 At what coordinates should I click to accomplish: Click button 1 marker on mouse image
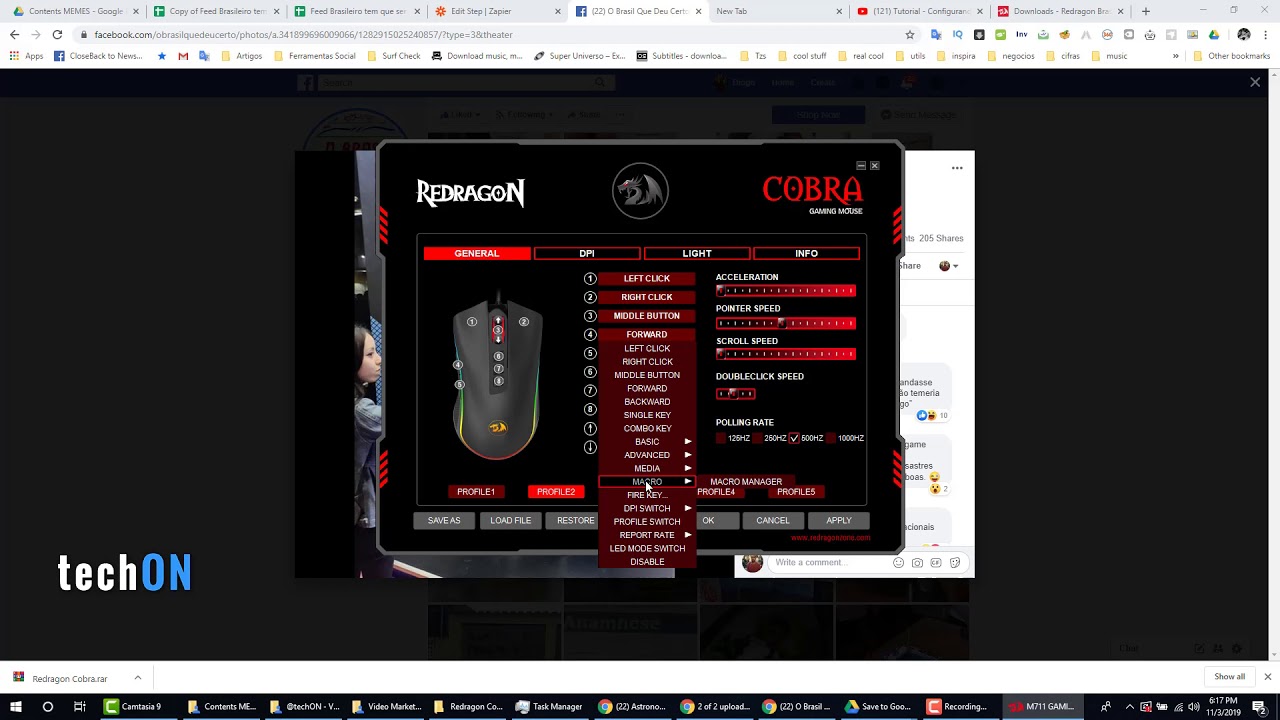[x=472, y=322]
